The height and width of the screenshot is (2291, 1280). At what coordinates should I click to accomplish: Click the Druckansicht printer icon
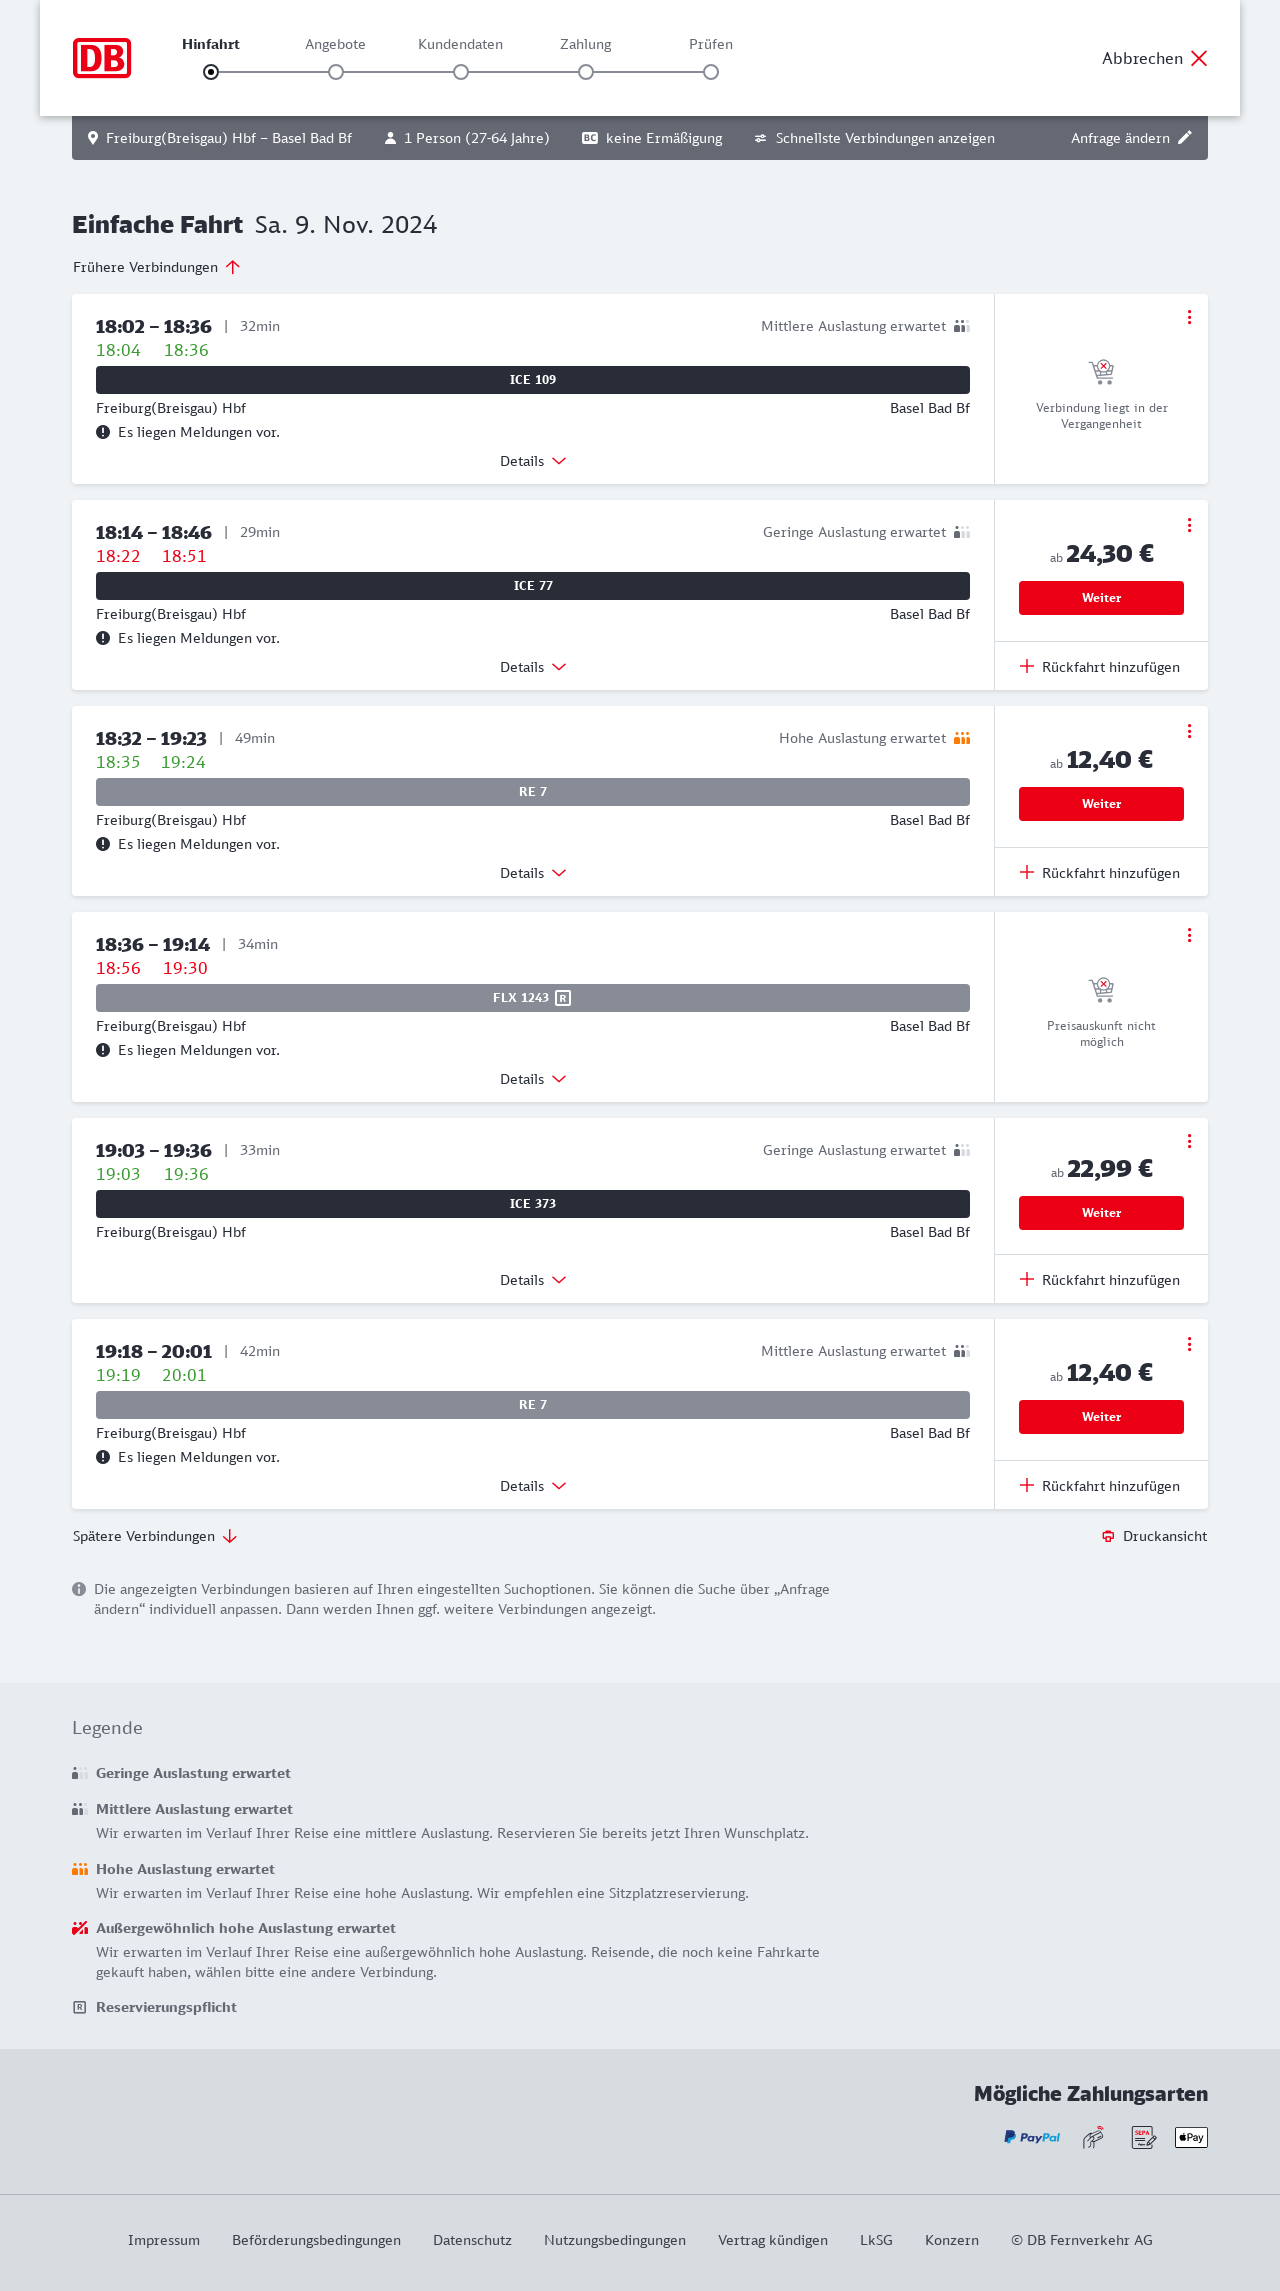click(x=1108, y=1536)
